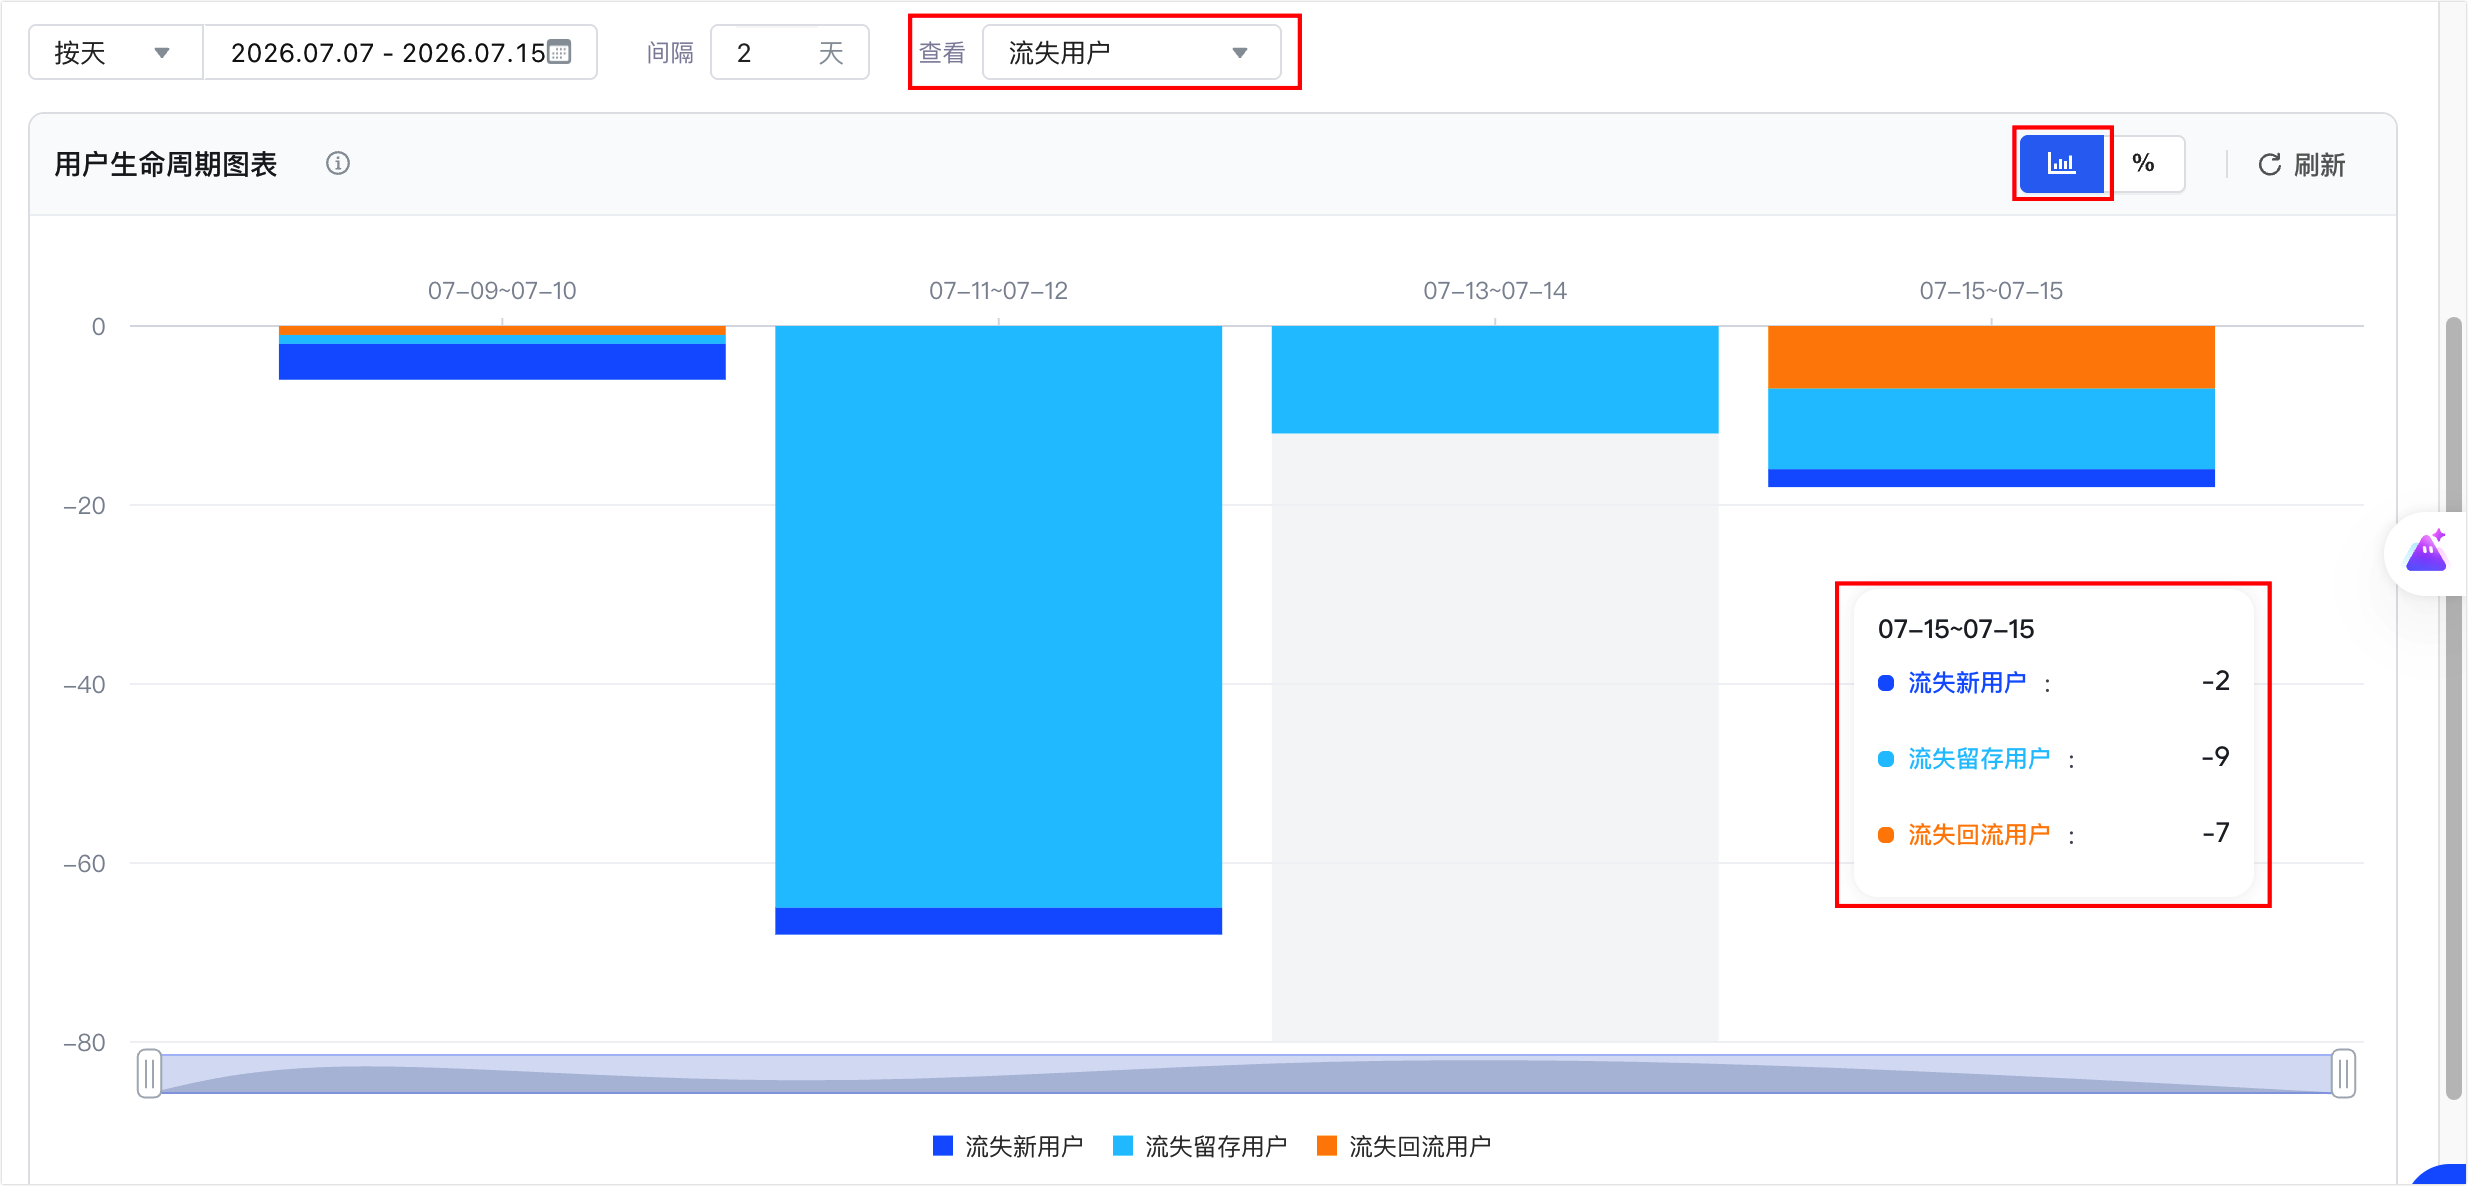
Task: Click the right handle of chart zoom slider
Action: [2343, 1074]
